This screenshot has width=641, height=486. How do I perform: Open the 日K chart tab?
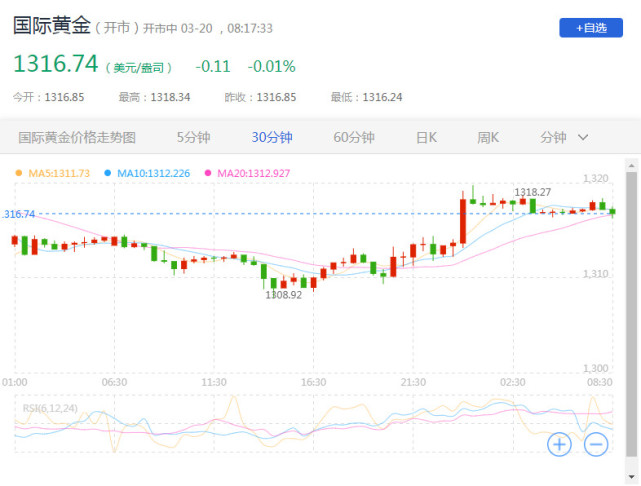tap(426, 137)
